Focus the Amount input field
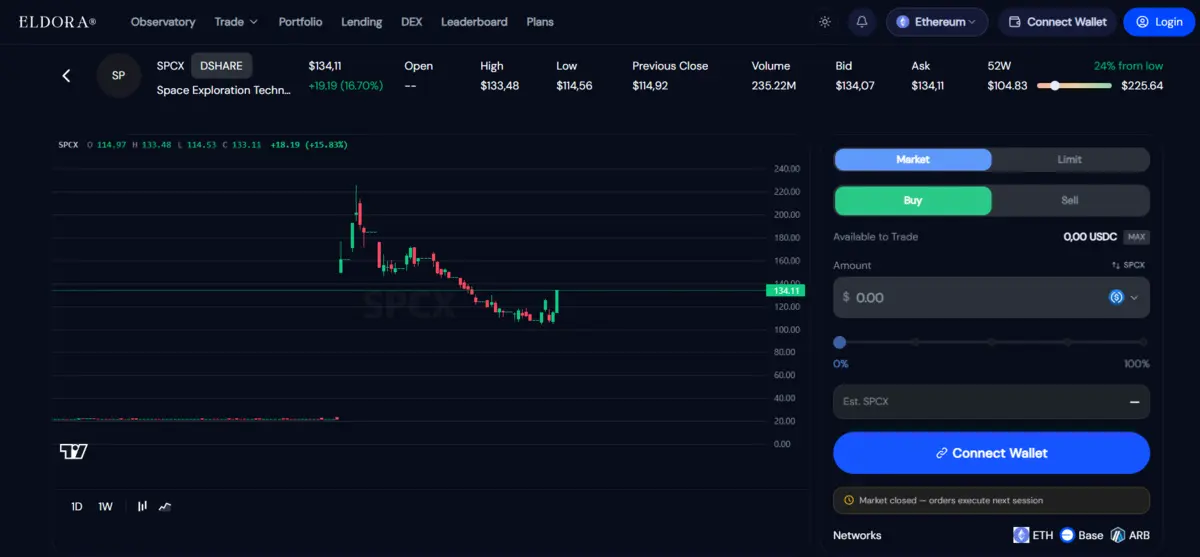Screen dimensions: 1200x557 pyautogui.click(x=991, y=297)
